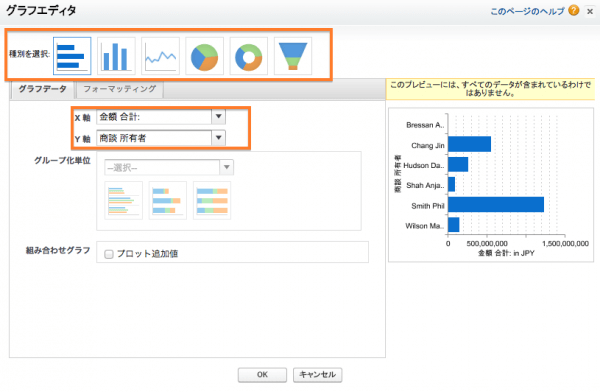Screen dimensions: 600x392
Task: Enable the プロット追加値 checkbox
Action: (109, 254)
